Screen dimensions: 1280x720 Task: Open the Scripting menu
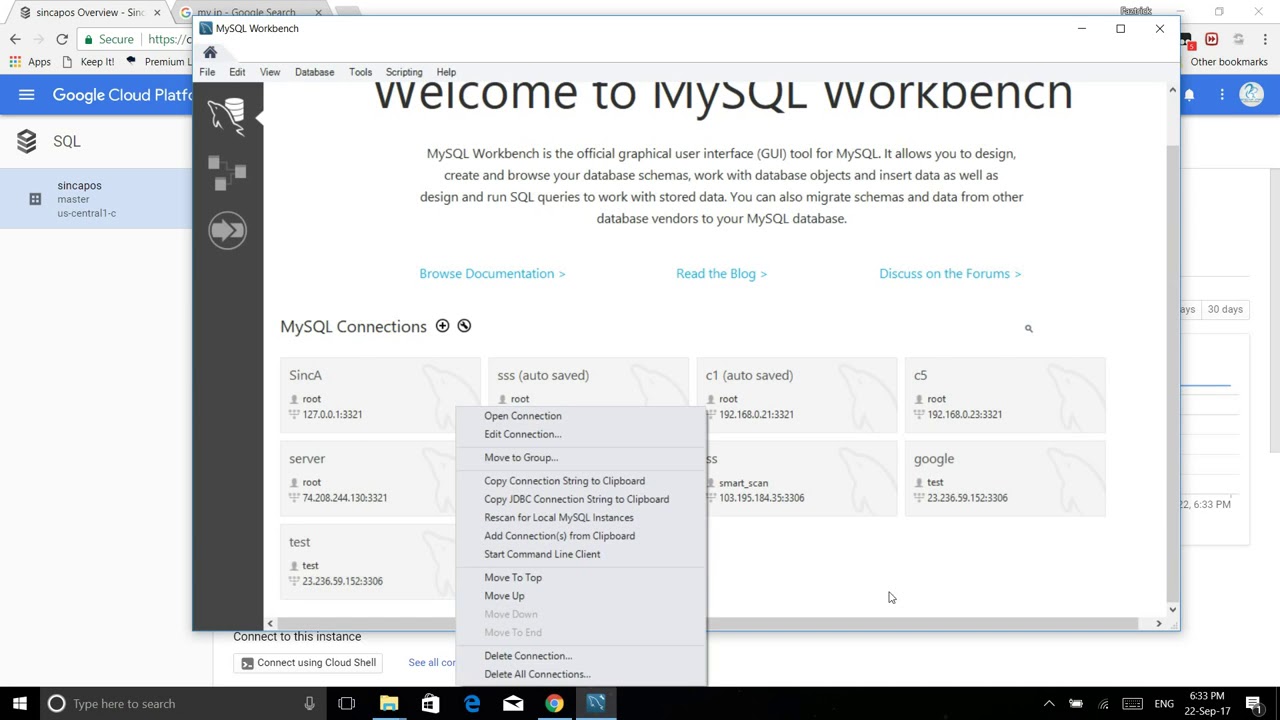point(404,72)
